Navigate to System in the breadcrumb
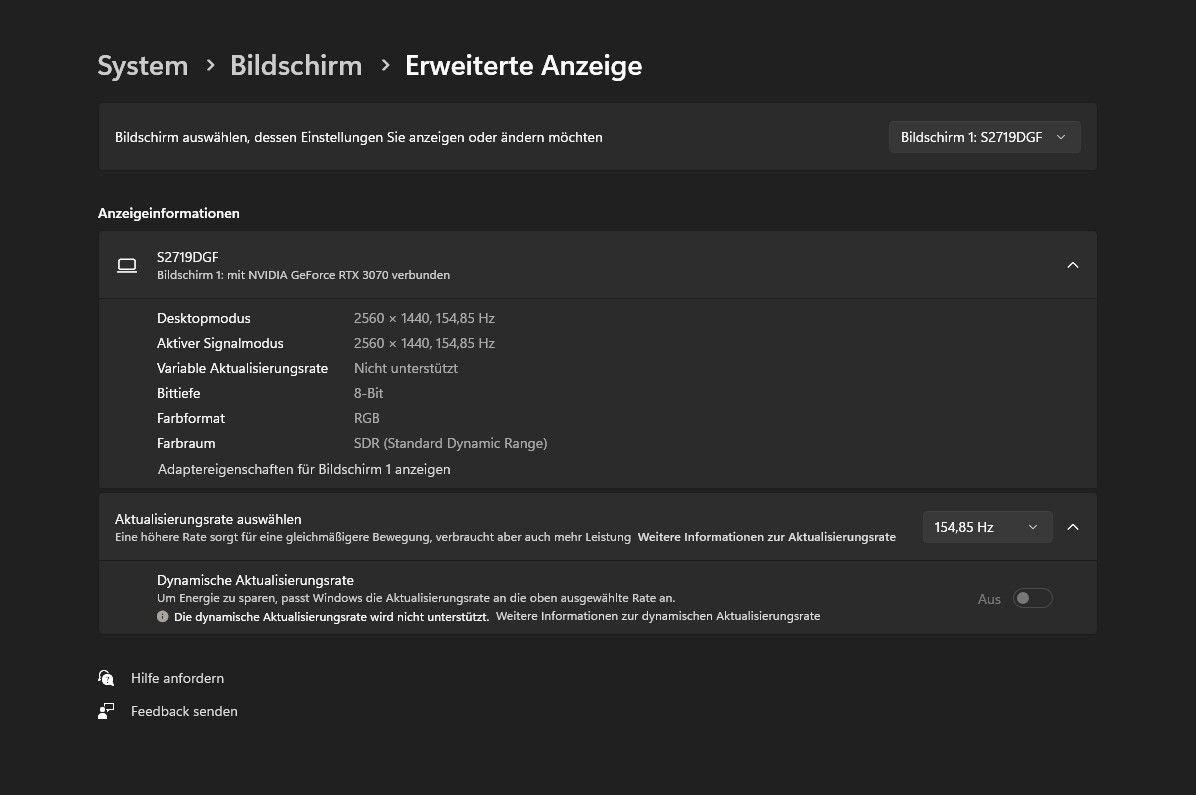This screenshot has height=795, width=1196. (142, 65)
